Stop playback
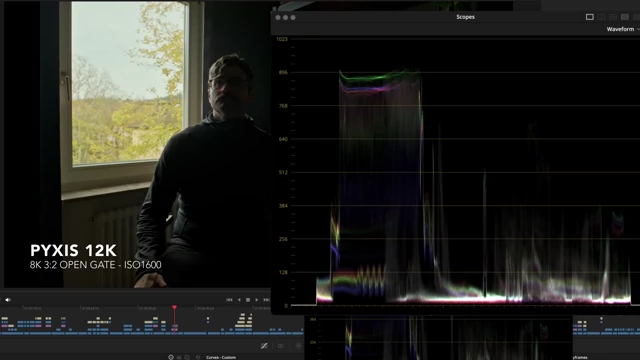 (248, 300)
